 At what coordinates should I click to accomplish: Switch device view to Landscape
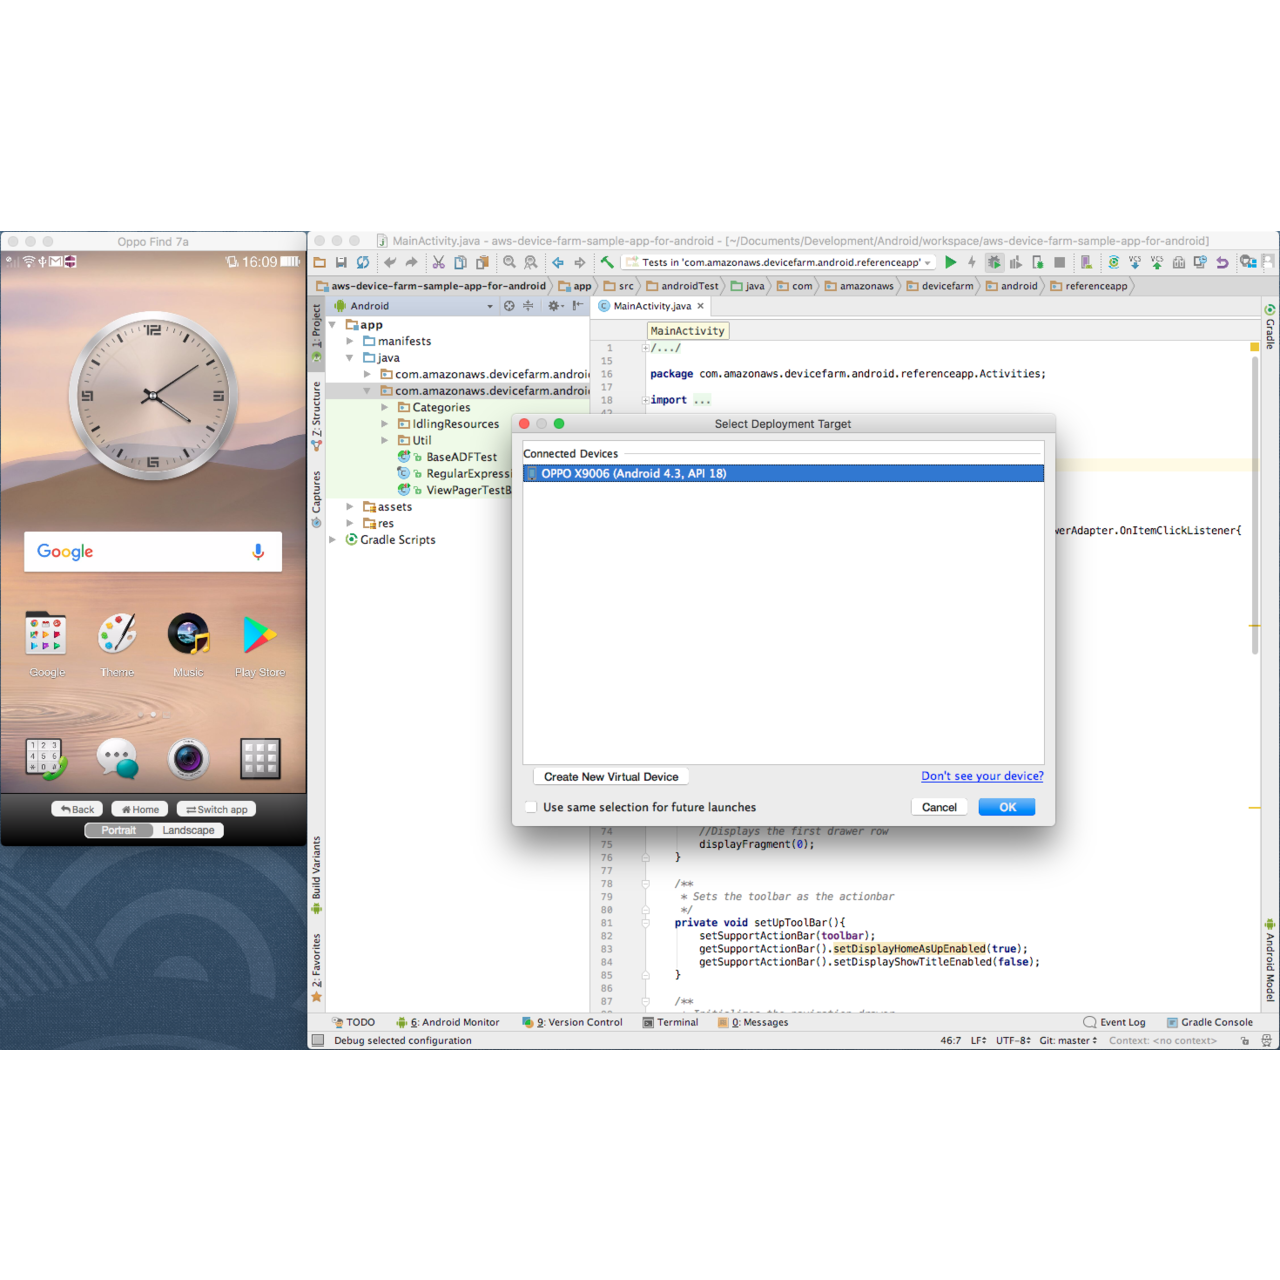188,830
